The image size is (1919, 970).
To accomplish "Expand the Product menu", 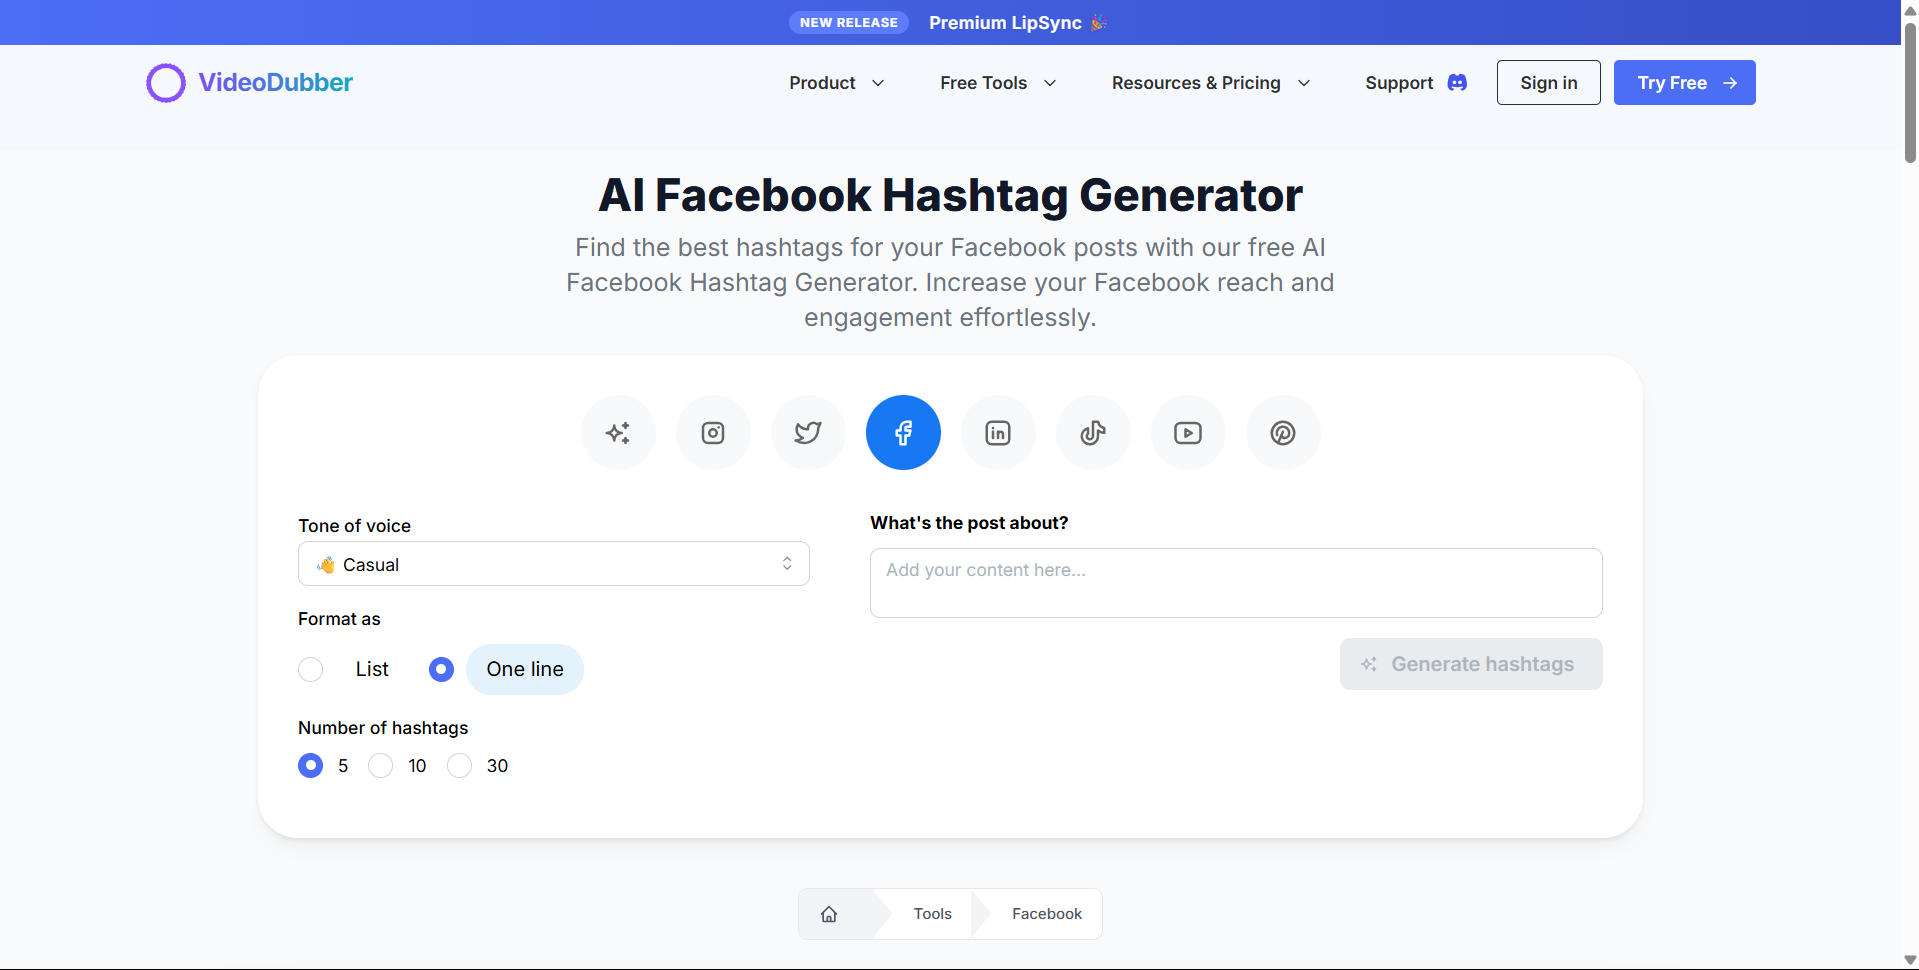I will 837,83.
